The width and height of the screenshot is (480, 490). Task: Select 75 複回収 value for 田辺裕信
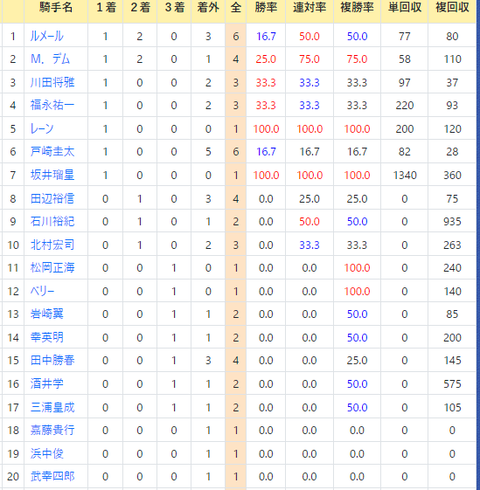coord(452,199)
